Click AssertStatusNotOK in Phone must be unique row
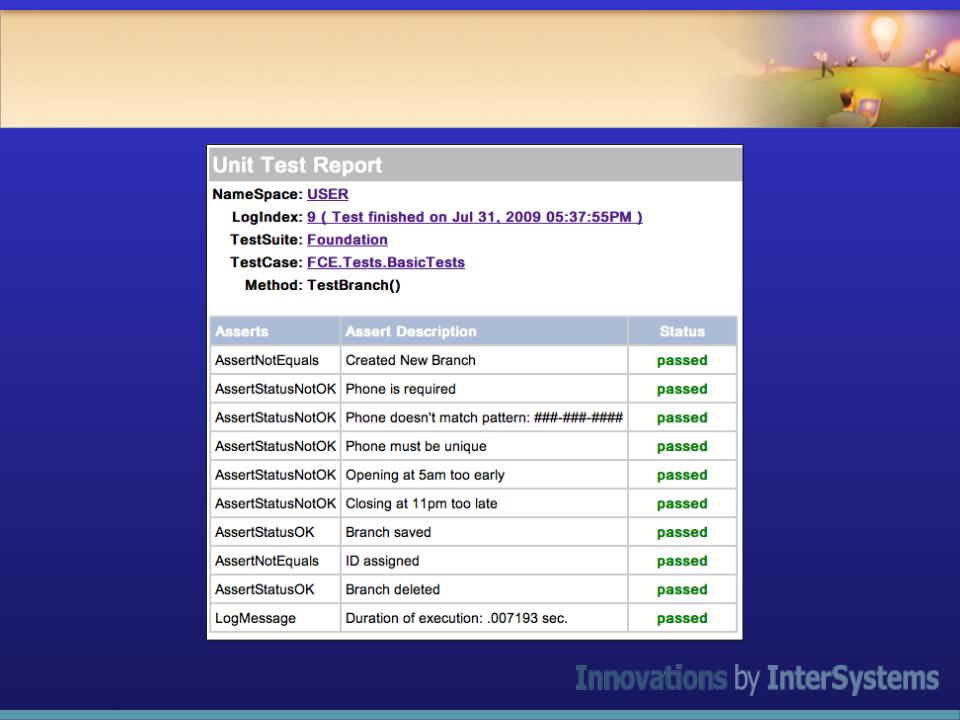 click(275, 446)
